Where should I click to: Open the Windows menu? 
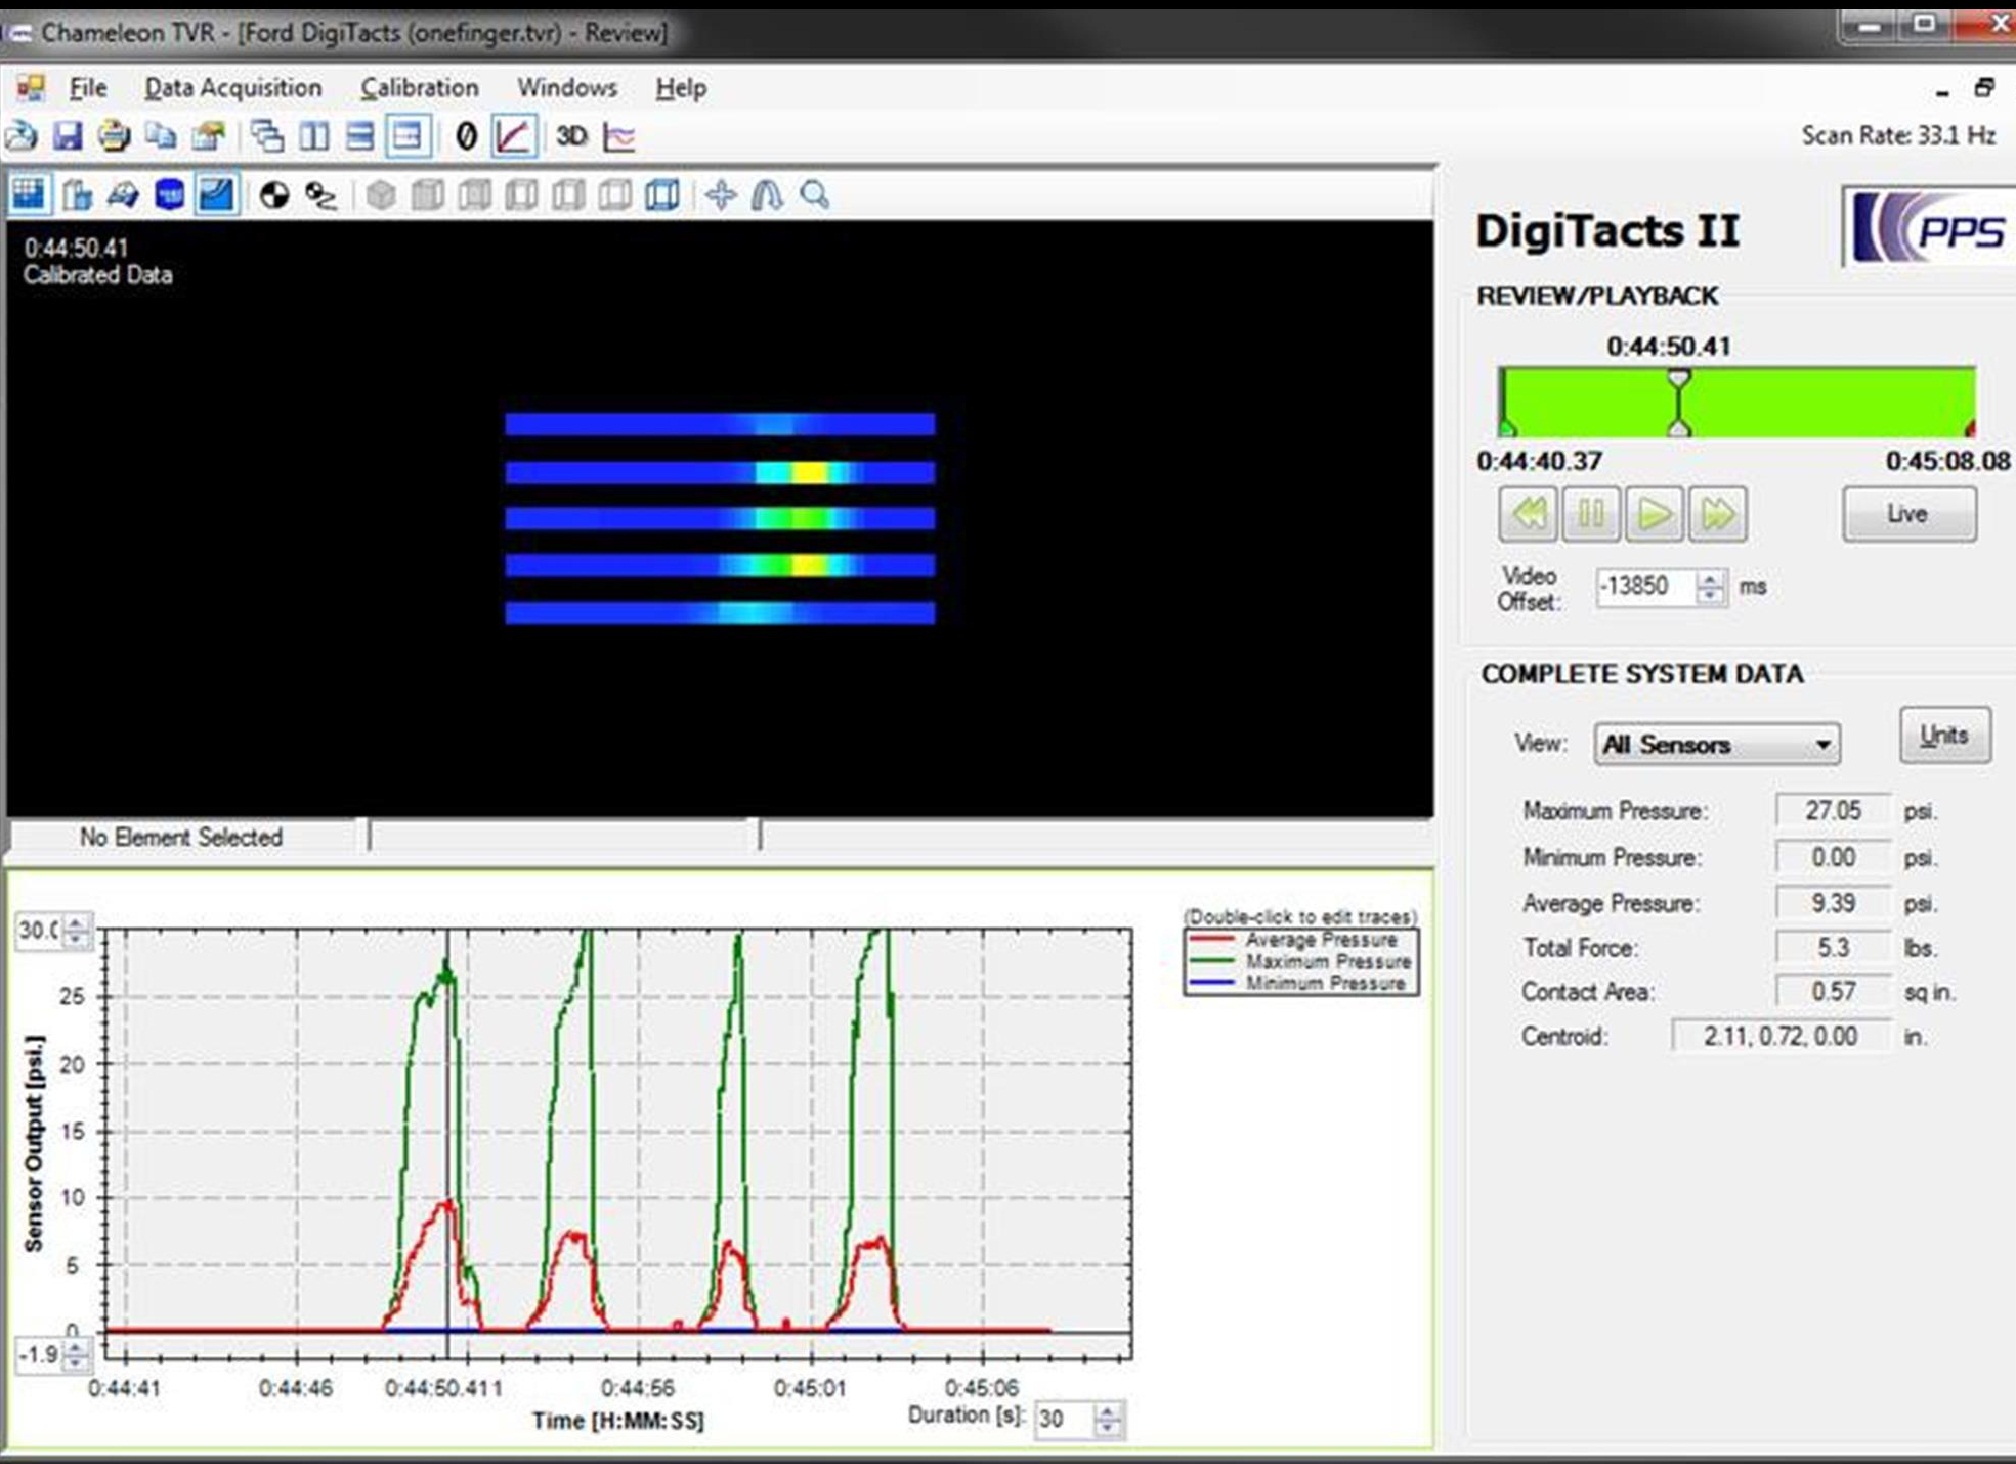point(567,88)
